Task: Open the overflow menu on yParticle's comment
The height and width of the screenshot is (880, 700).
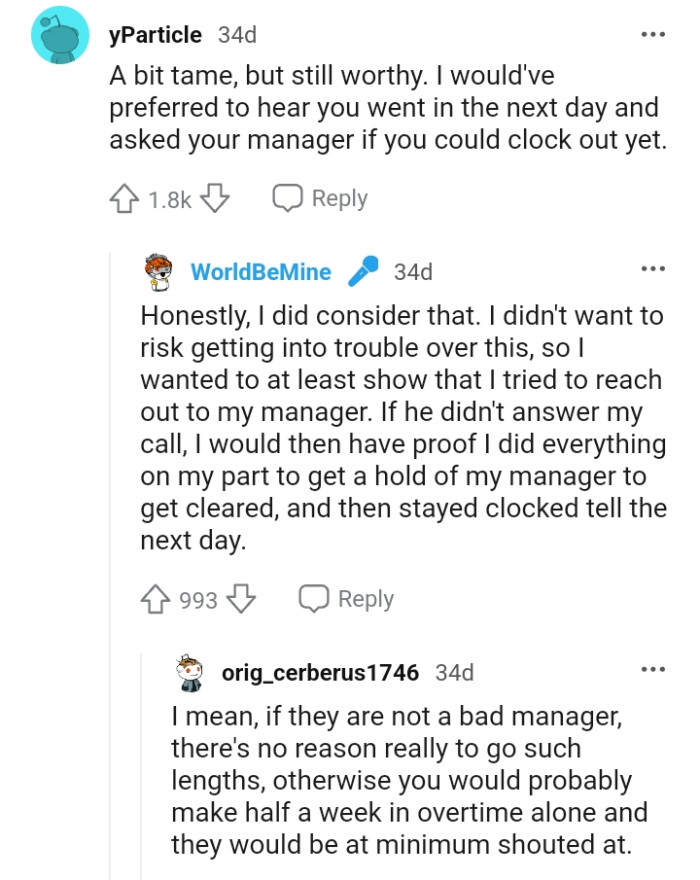Action: tap(653, 34)
